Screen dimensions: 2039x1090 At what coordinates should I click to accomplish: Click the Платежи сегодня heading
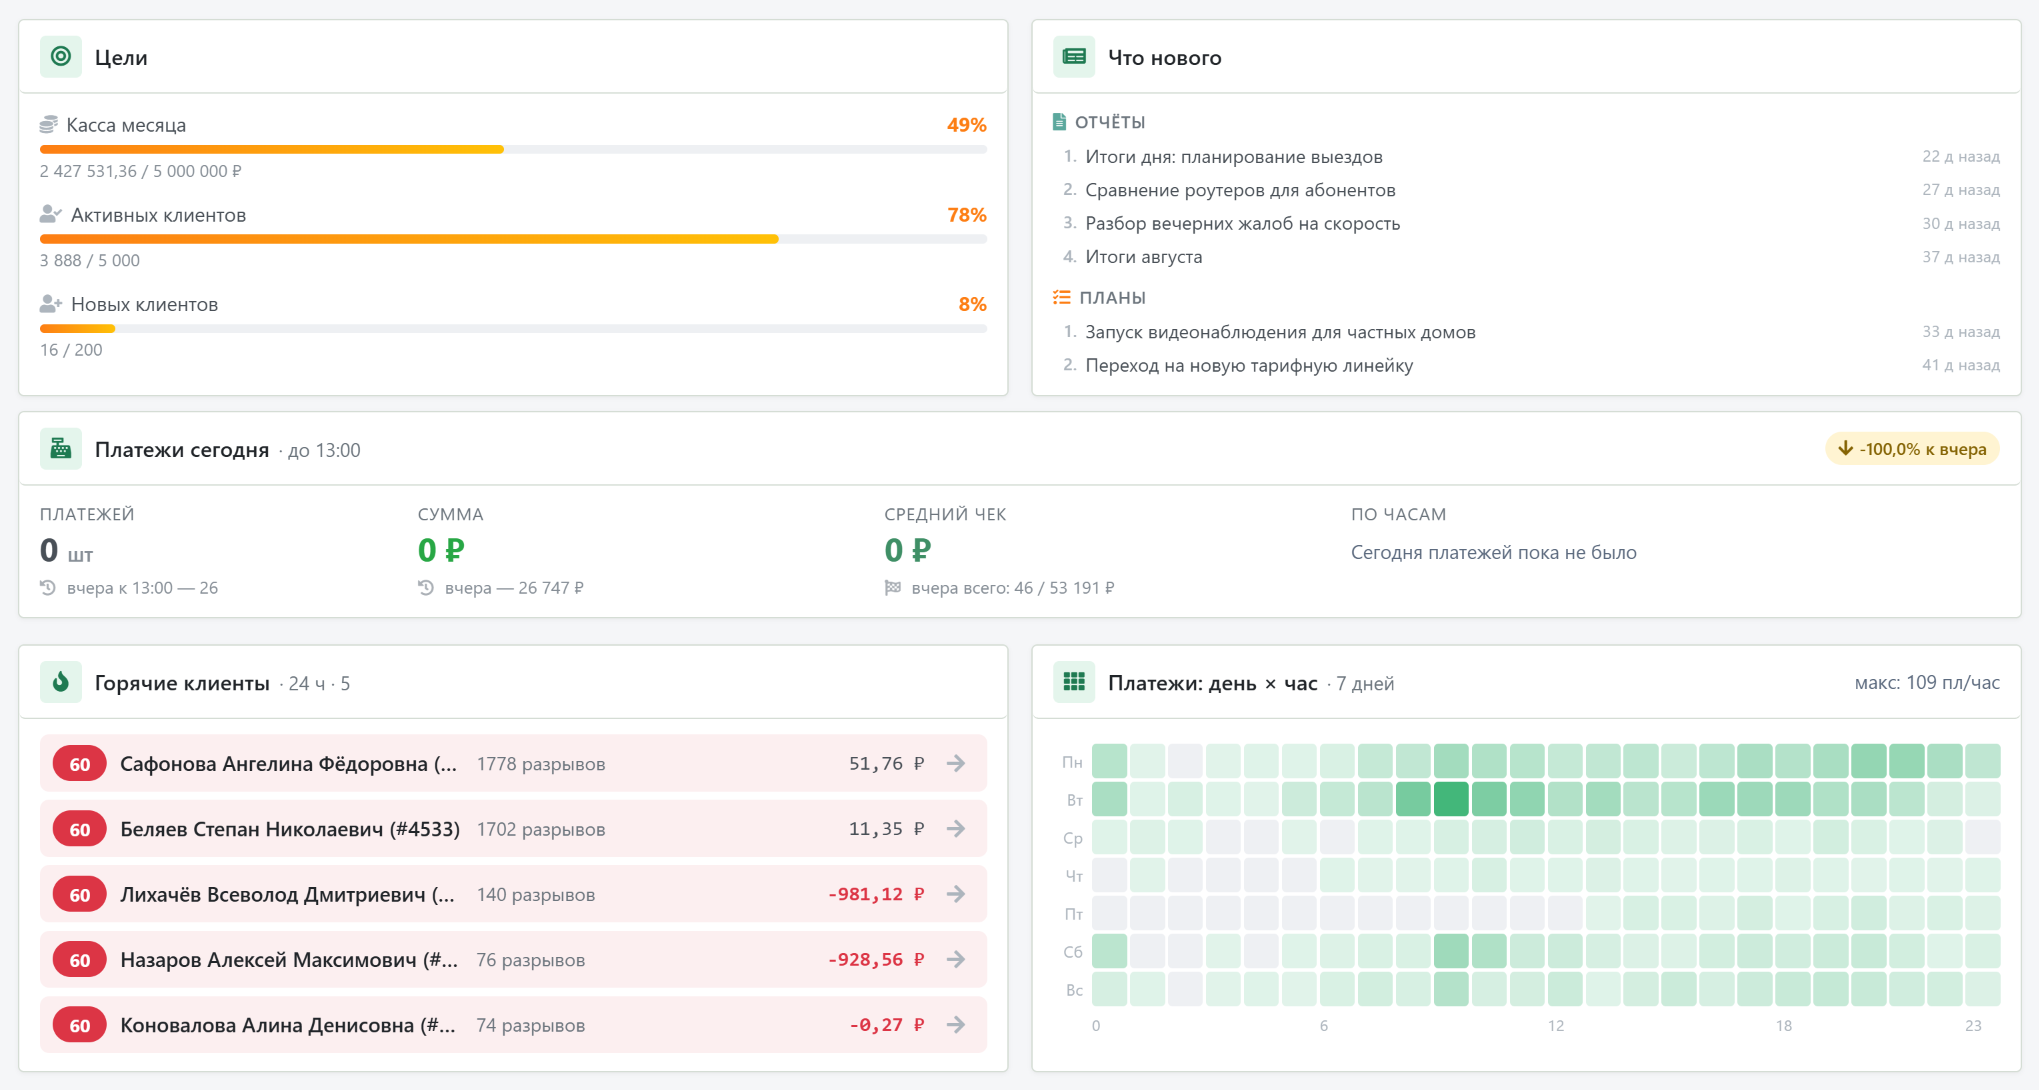pos(182,450)
